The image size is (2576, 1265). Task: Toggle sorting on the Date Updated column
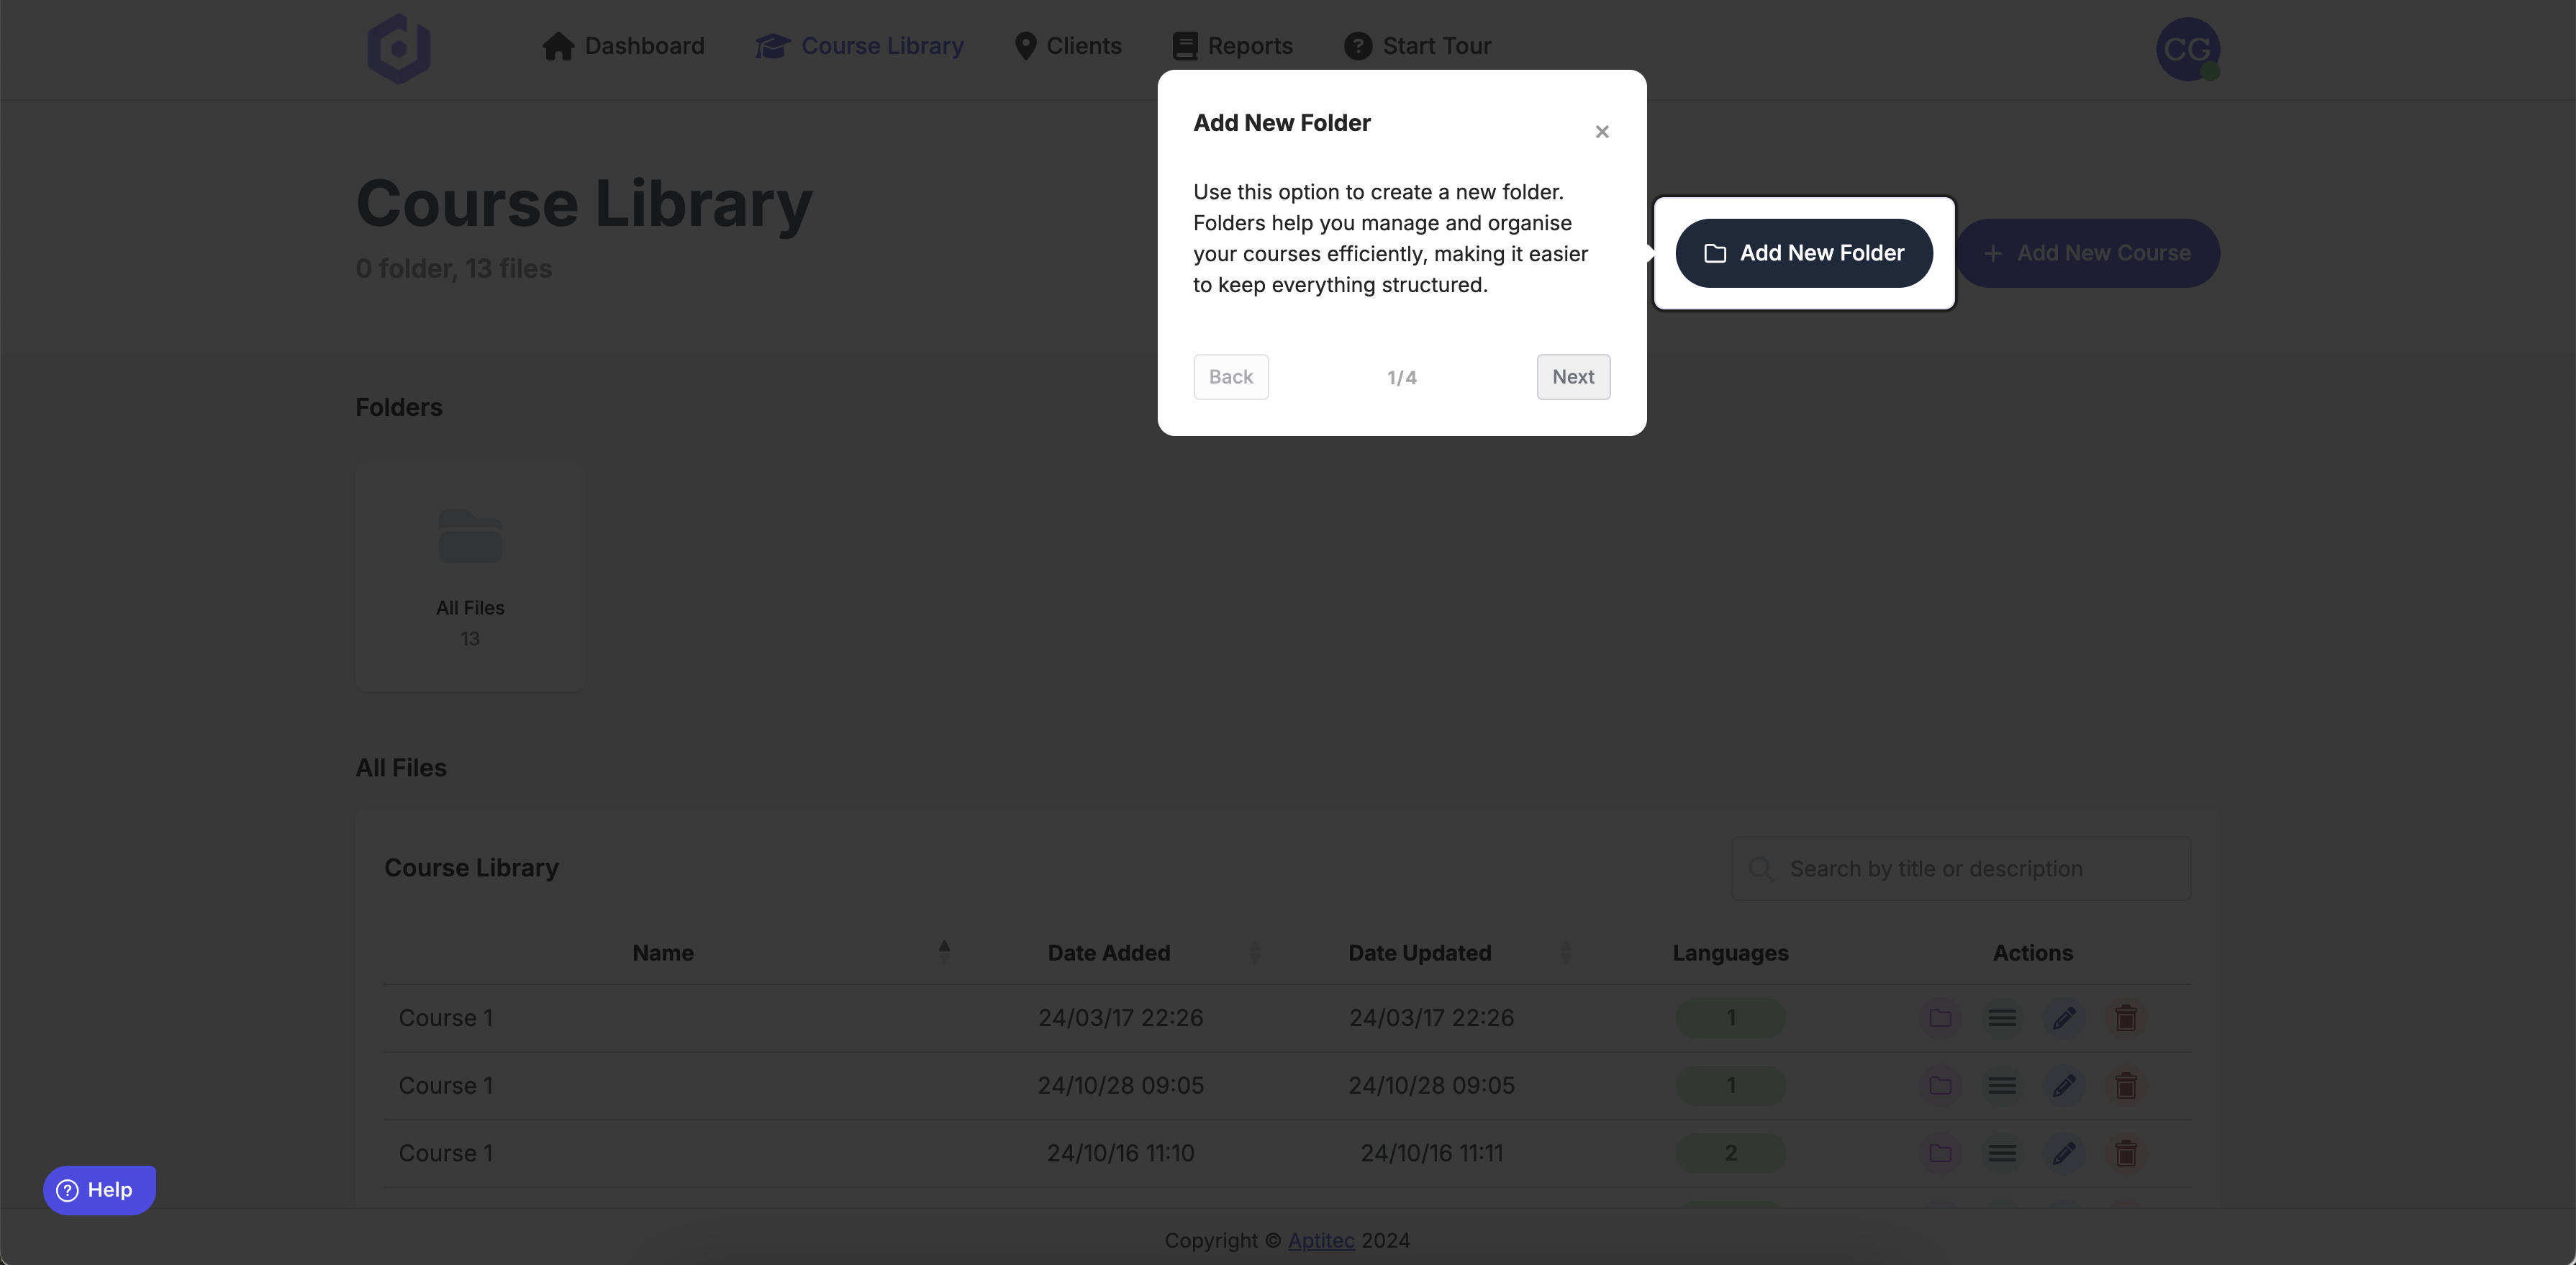pyautogui.click(x=1565, y=951)
